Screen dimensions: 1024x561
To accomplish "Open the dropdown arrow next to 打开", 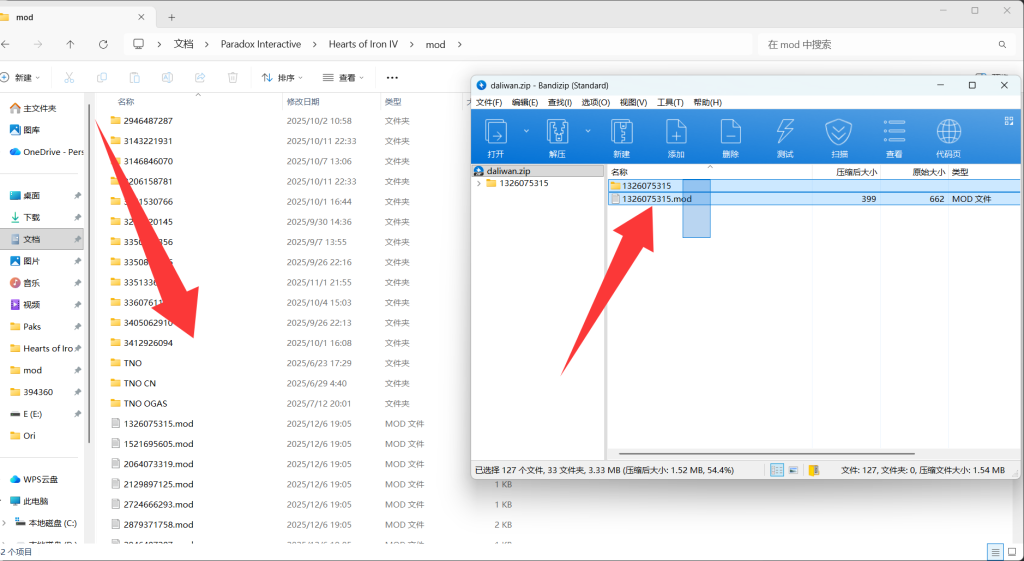I will [x=526, y=130].
